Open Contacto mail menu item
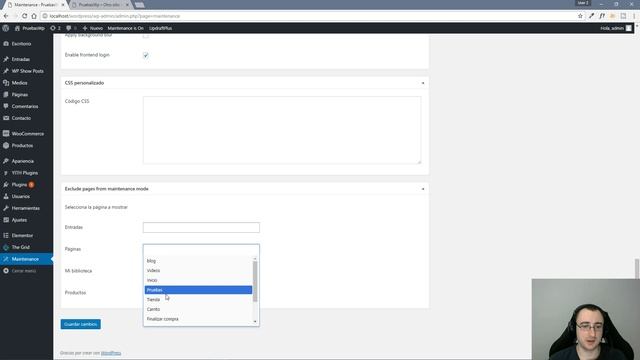 coord(21,118)
